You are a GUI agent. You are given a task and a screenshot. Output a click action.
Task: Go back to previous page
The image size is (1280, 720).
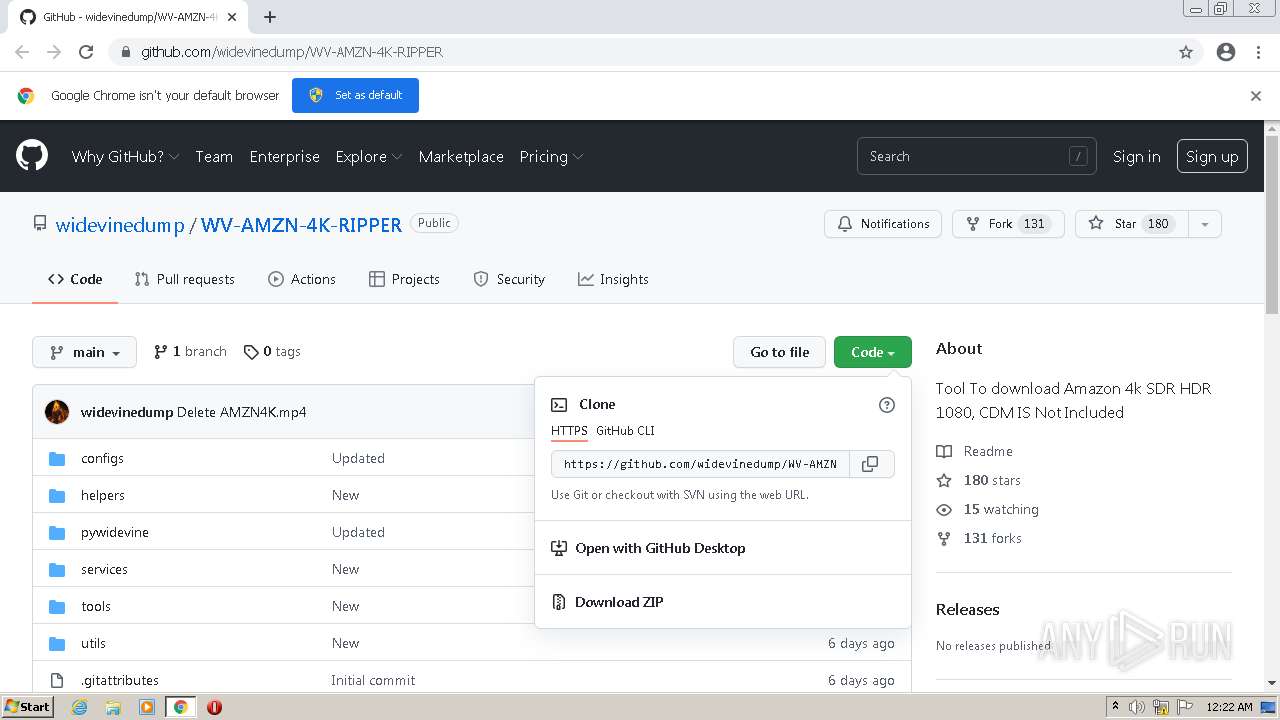point(22,52)
